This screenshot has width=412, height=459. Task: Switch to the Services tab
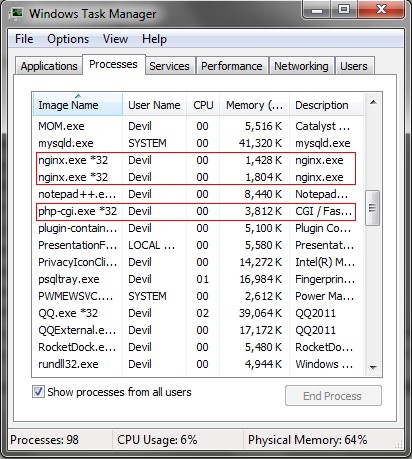(169, 66)
